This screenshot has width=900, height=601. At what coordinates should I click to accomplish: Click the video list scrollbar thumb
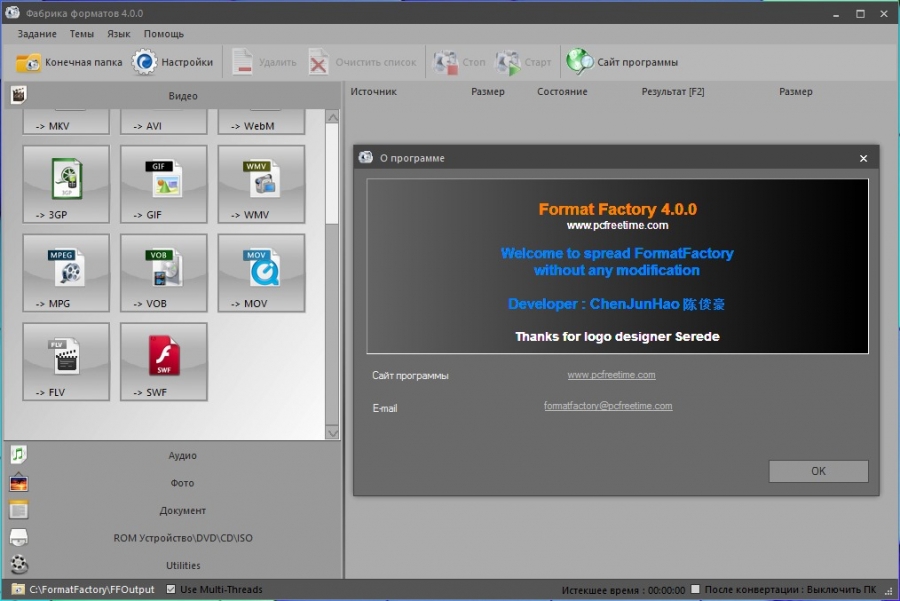[x=332, y=174]
